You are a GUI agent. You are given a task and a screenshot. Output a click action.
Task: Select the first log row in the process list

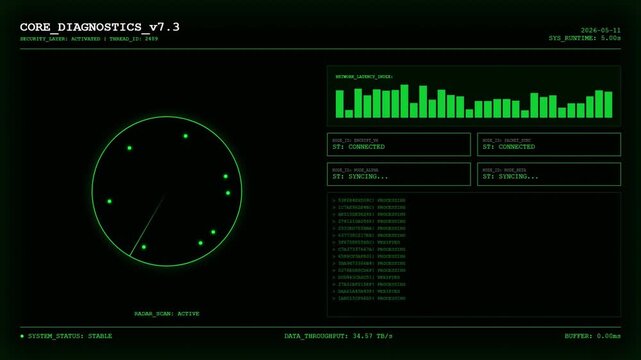point(369,201)
